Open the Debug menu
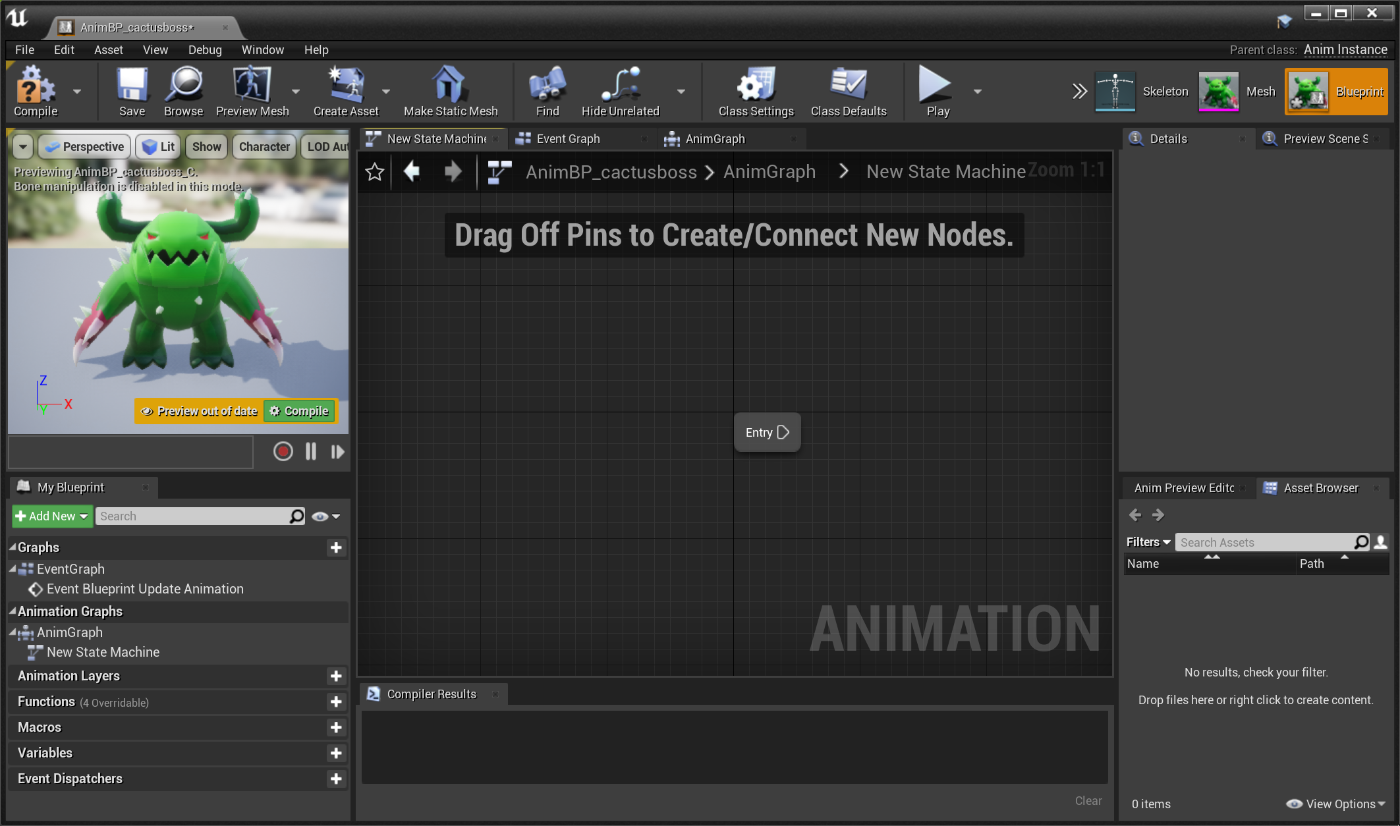This screenshot has width=1400, height=826. coord(205,50)
